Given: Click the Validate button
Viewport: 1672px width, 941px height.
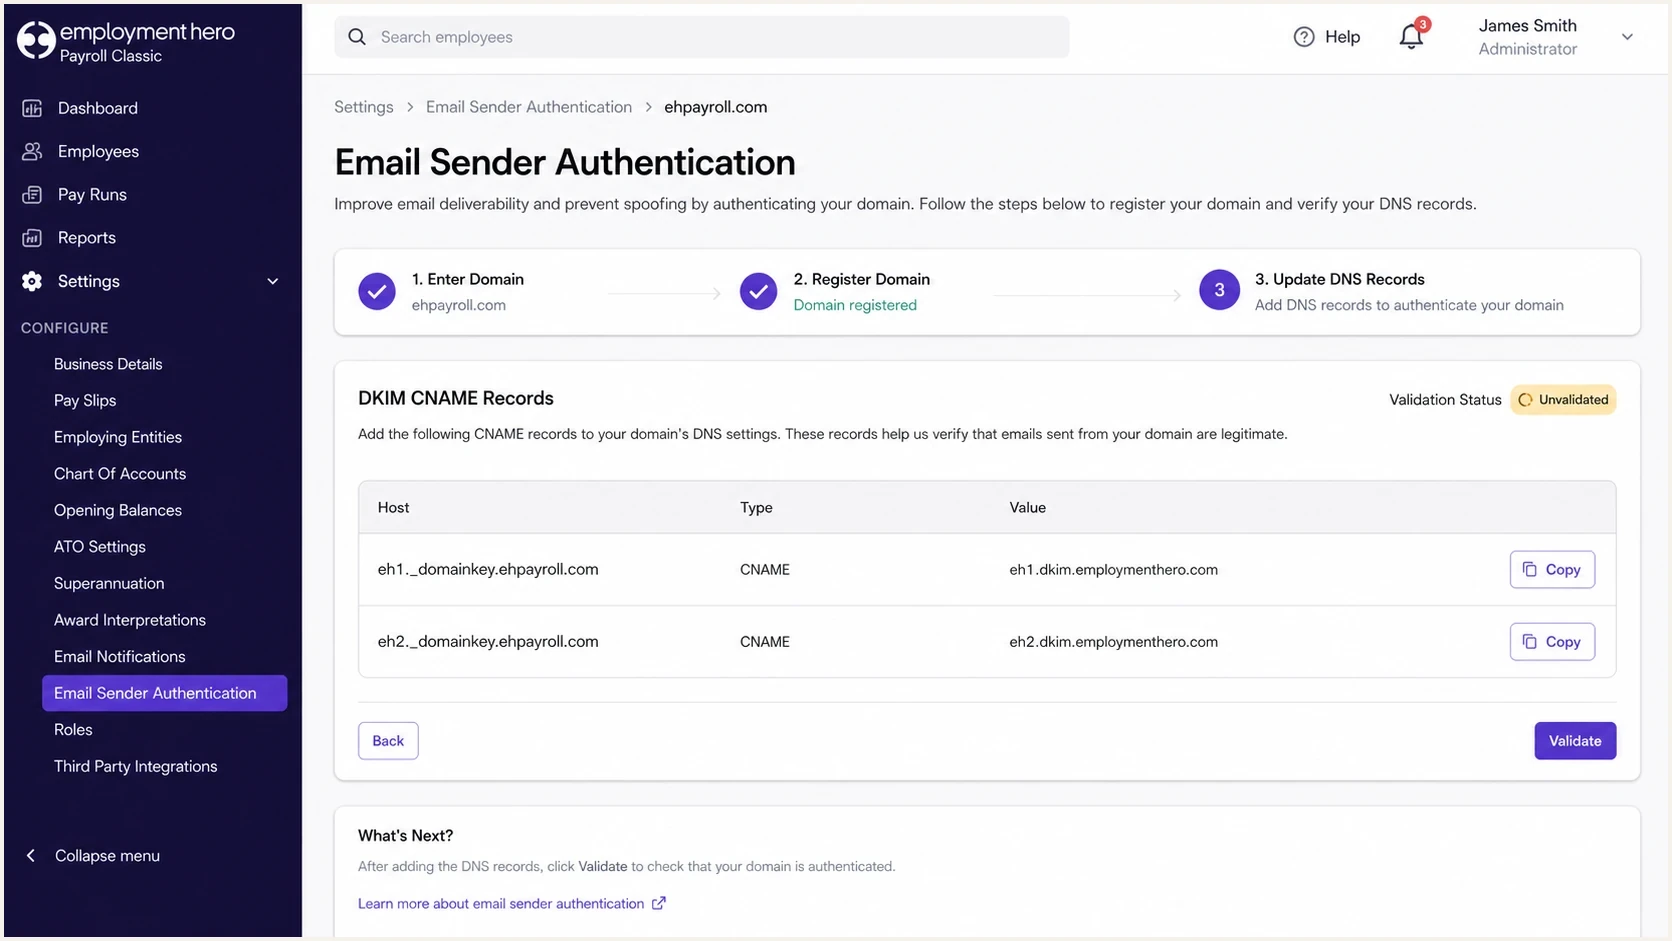Looking at the screenshot, I should click(x=1575, y=741).
